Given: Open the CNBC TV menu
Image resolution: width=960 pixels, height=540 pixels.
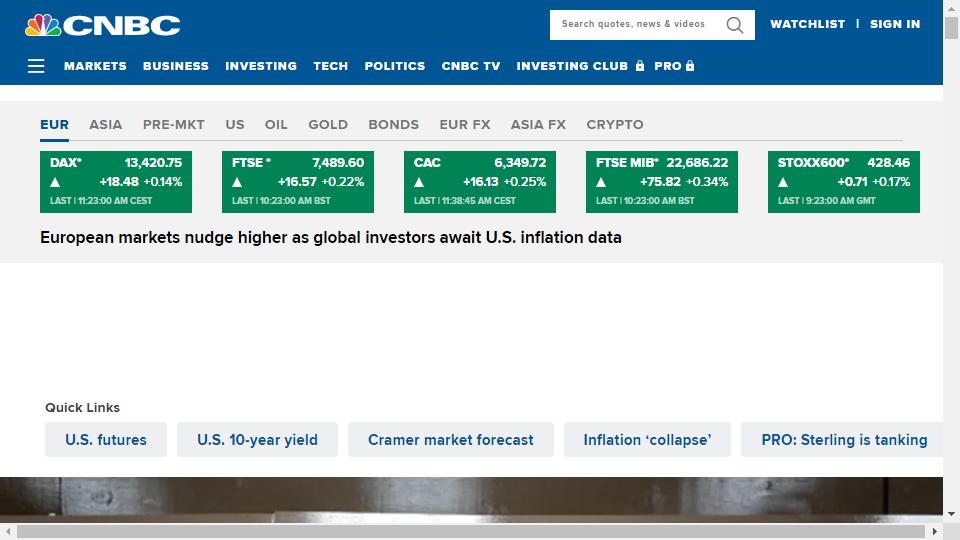Looking at the screenshot, I should (471, 66).
